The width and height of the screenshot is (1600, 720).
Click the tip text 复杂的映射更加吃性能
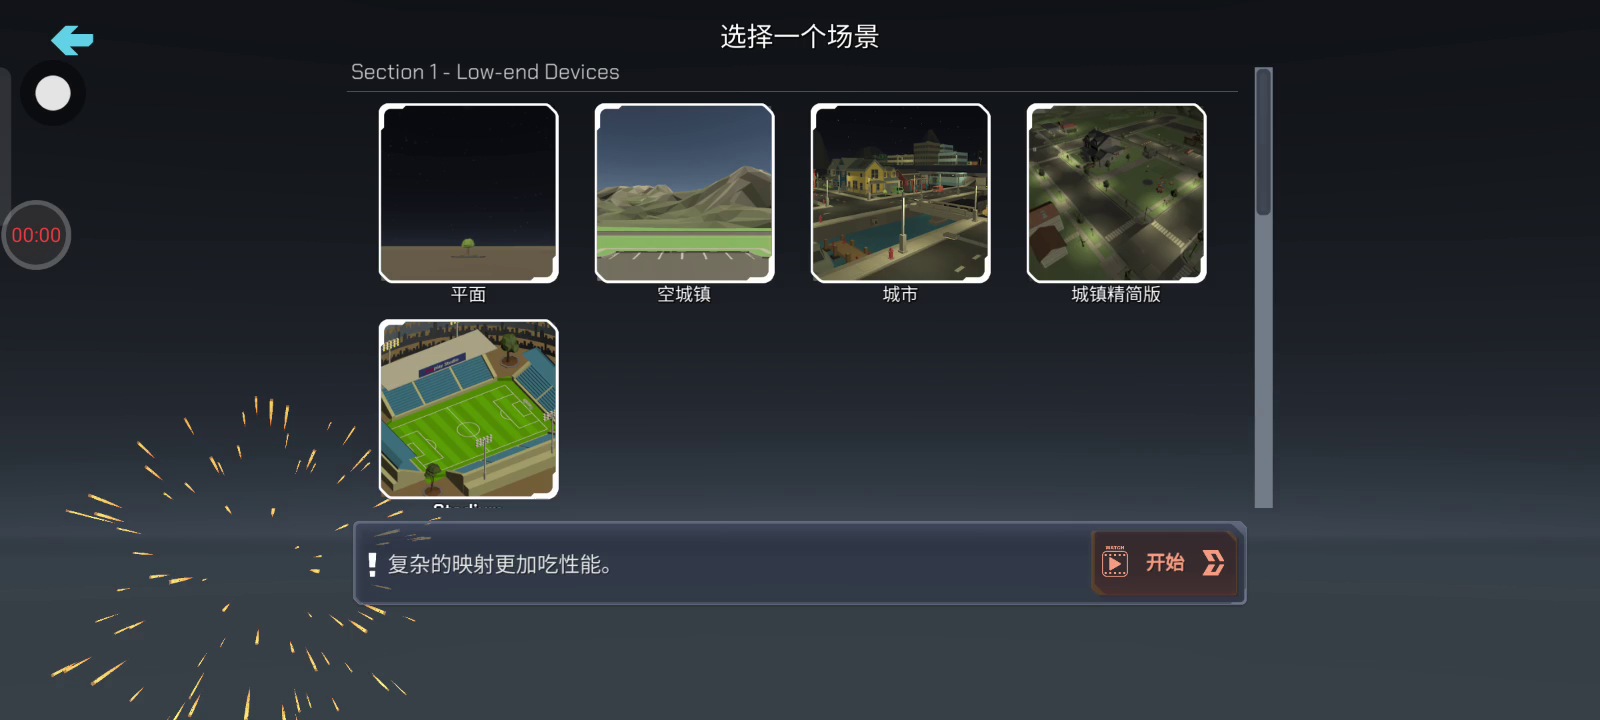tap(500, 565)
